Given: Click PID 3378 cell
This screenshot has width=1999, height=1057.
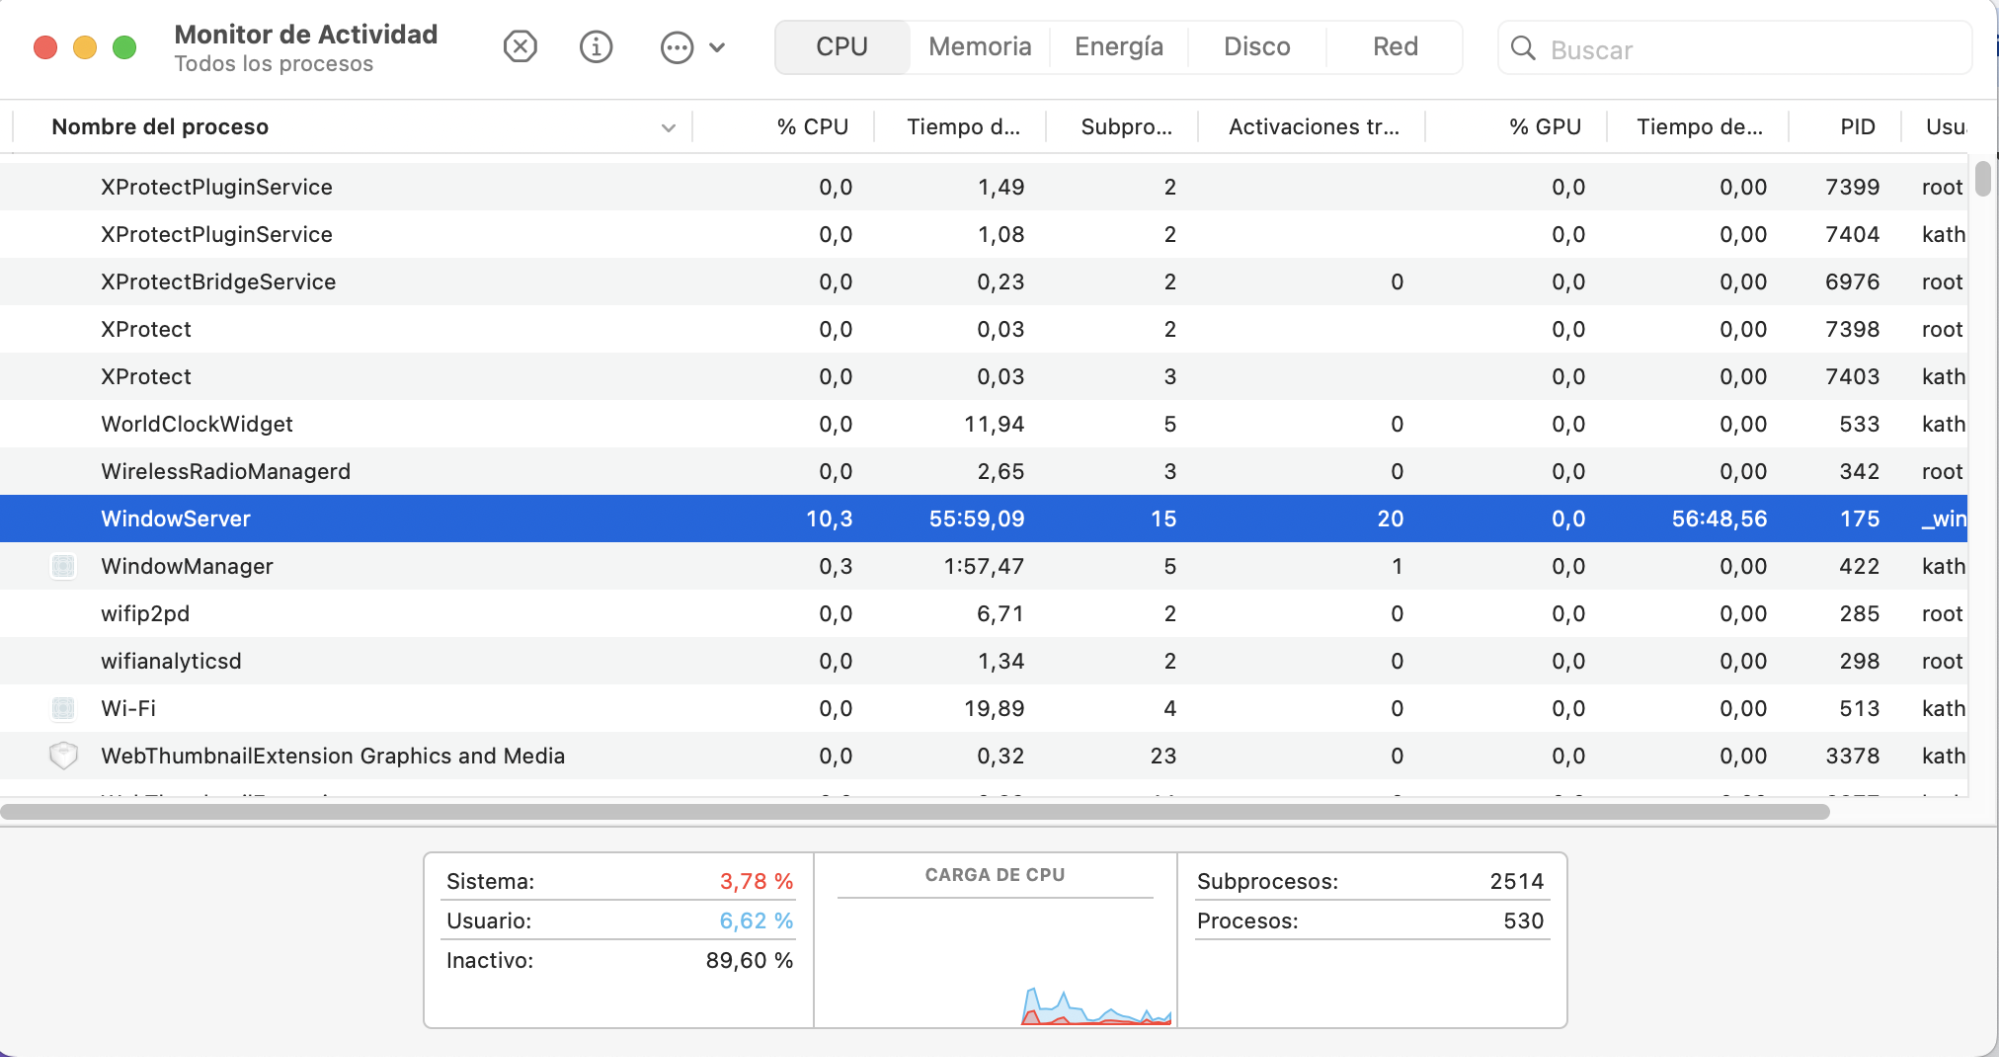Looking at the screenshot, I should [1852, 756].
